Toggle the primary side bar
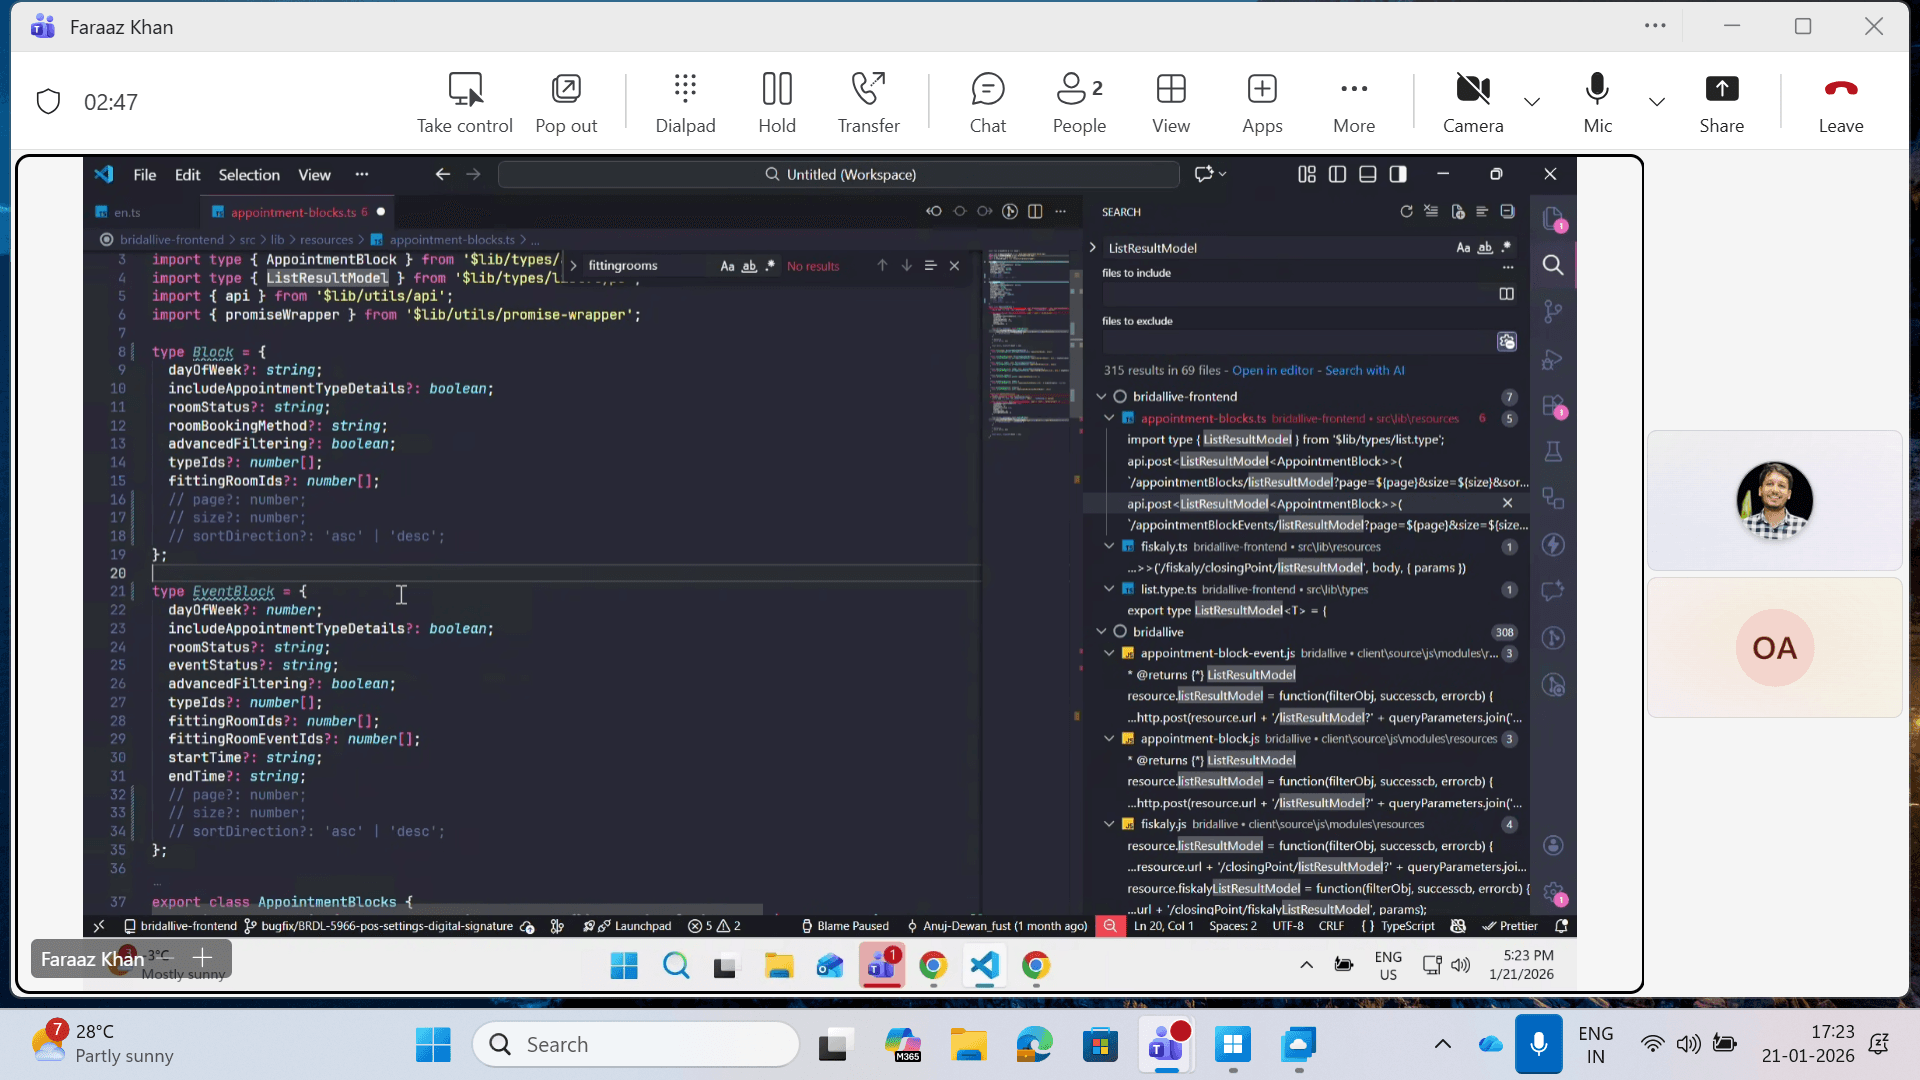1920x1080 pixels. pos(1337,174)
